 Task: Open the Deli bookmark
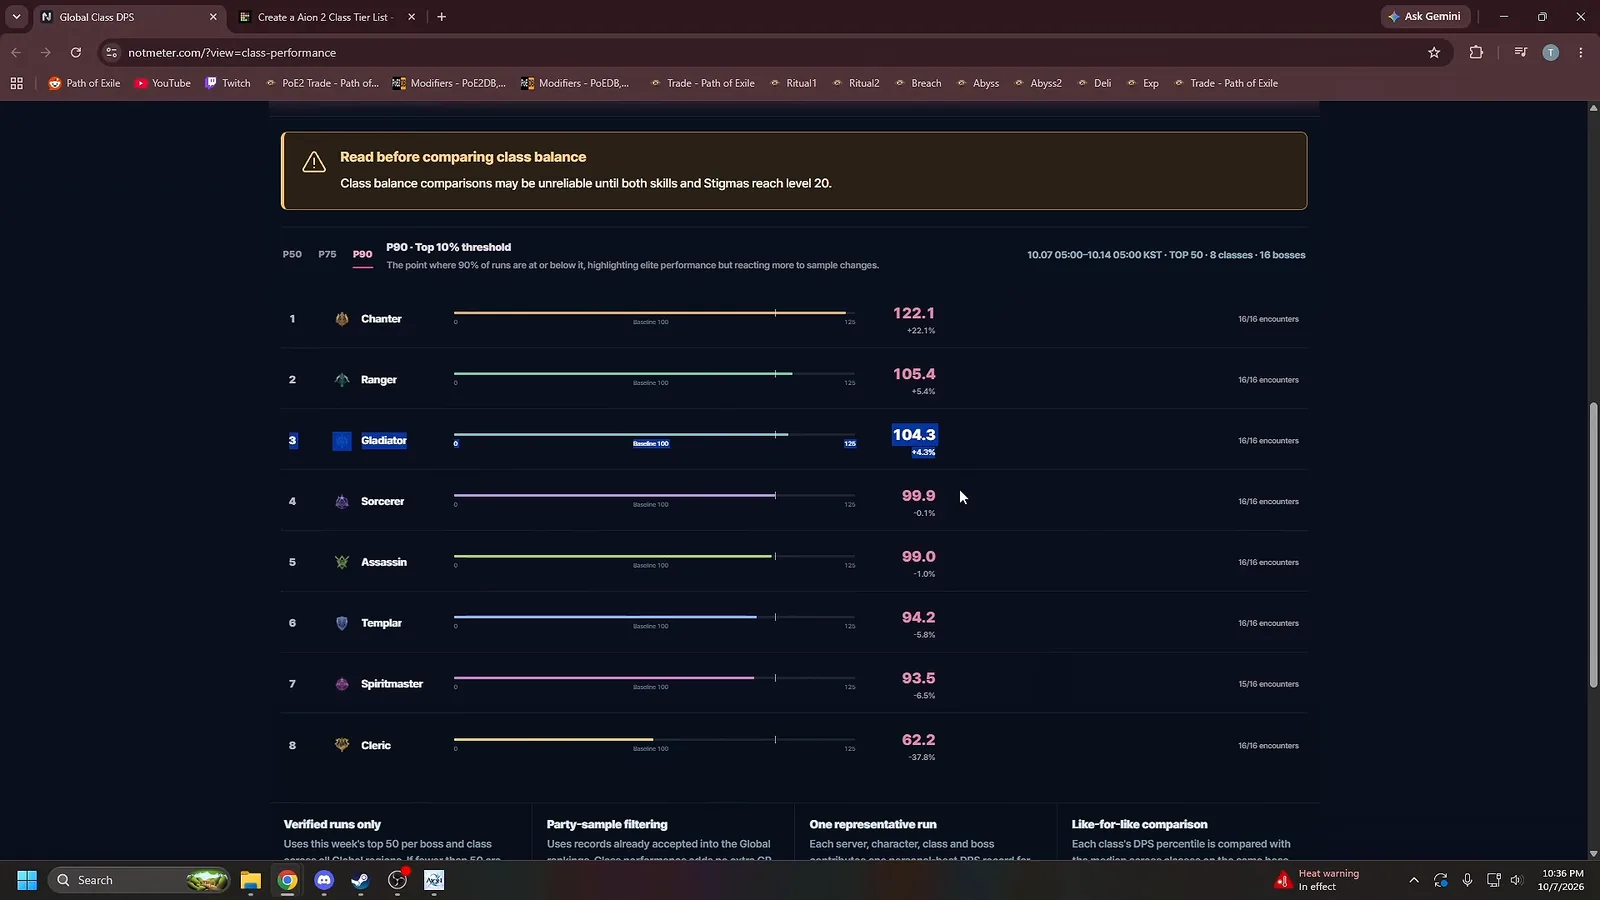1094,84
